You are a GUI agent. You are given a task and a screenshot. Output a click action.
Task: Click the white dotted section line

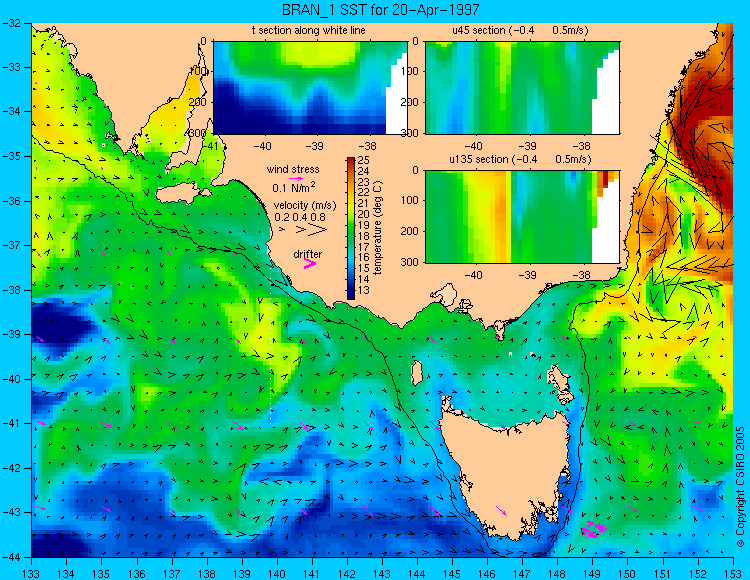[x=271, y=344]
